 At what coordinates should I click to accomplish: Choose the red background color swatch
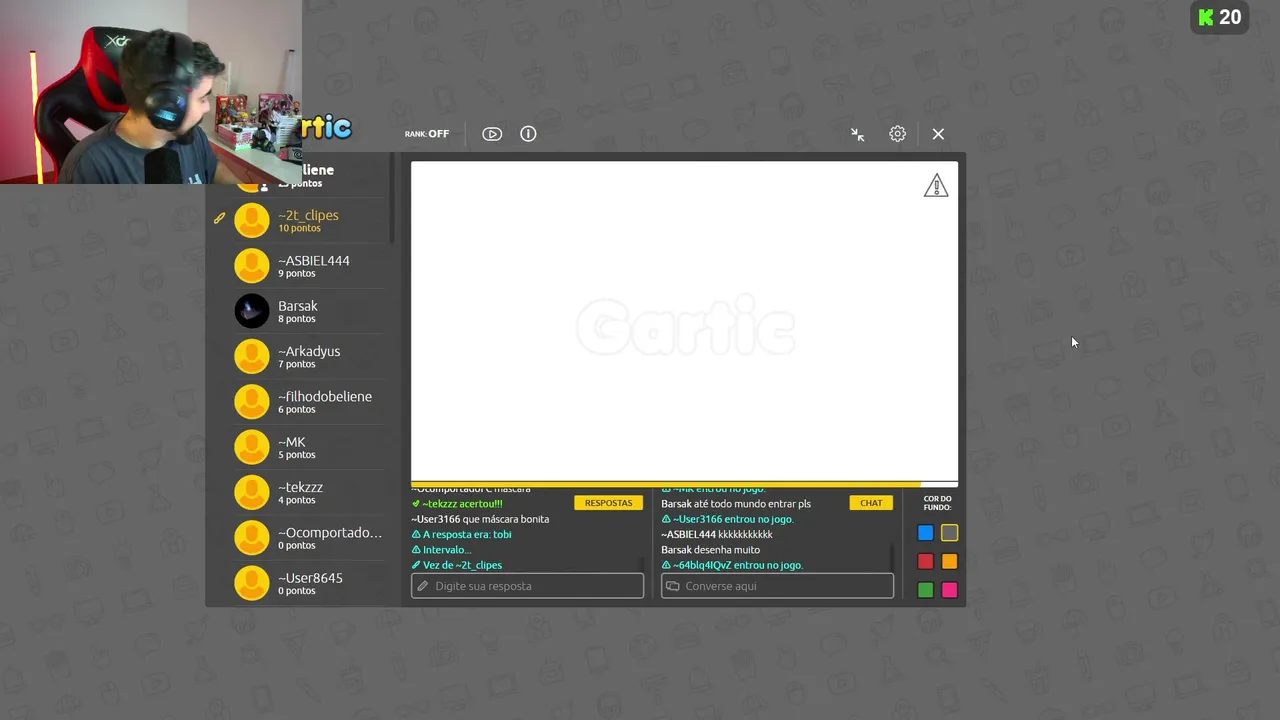(926, 562)
